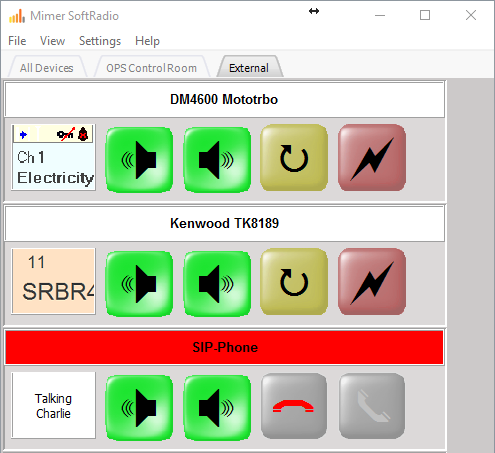Image resolution: width=495 pixels, height=453 pixels.
Task: Open the Settings menu
Action: click(100, 41)
